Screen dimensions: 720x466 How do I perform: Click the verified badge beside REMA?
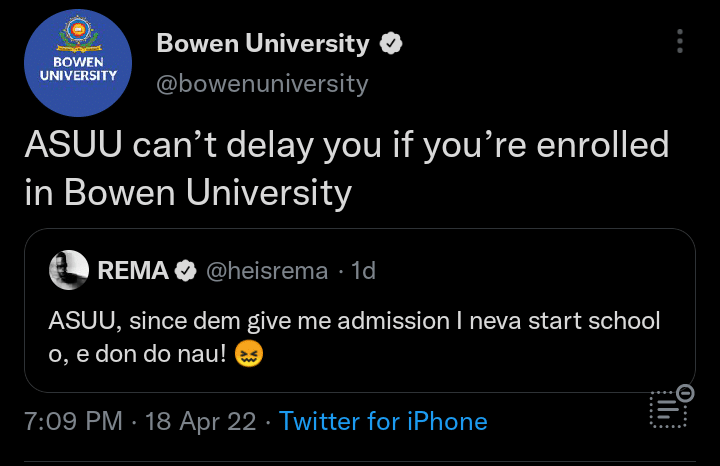point(186,271)
